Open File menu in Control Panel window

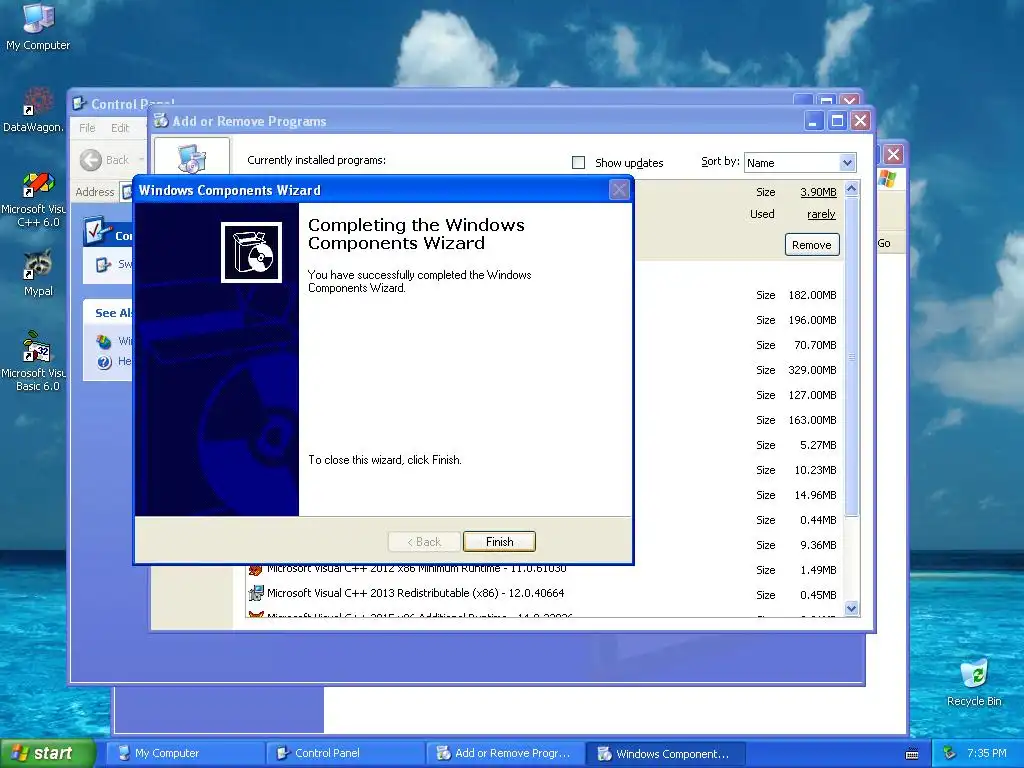[x=87, y=128]
